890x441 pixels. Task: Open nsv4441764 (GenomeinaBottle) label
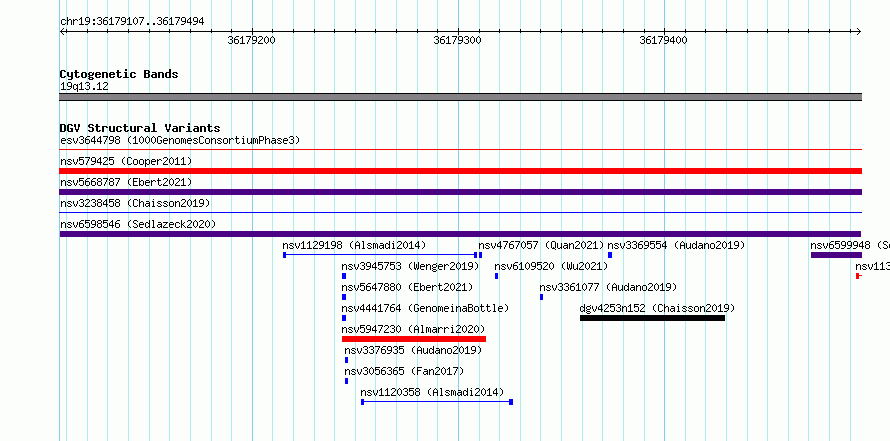[425, 308]
